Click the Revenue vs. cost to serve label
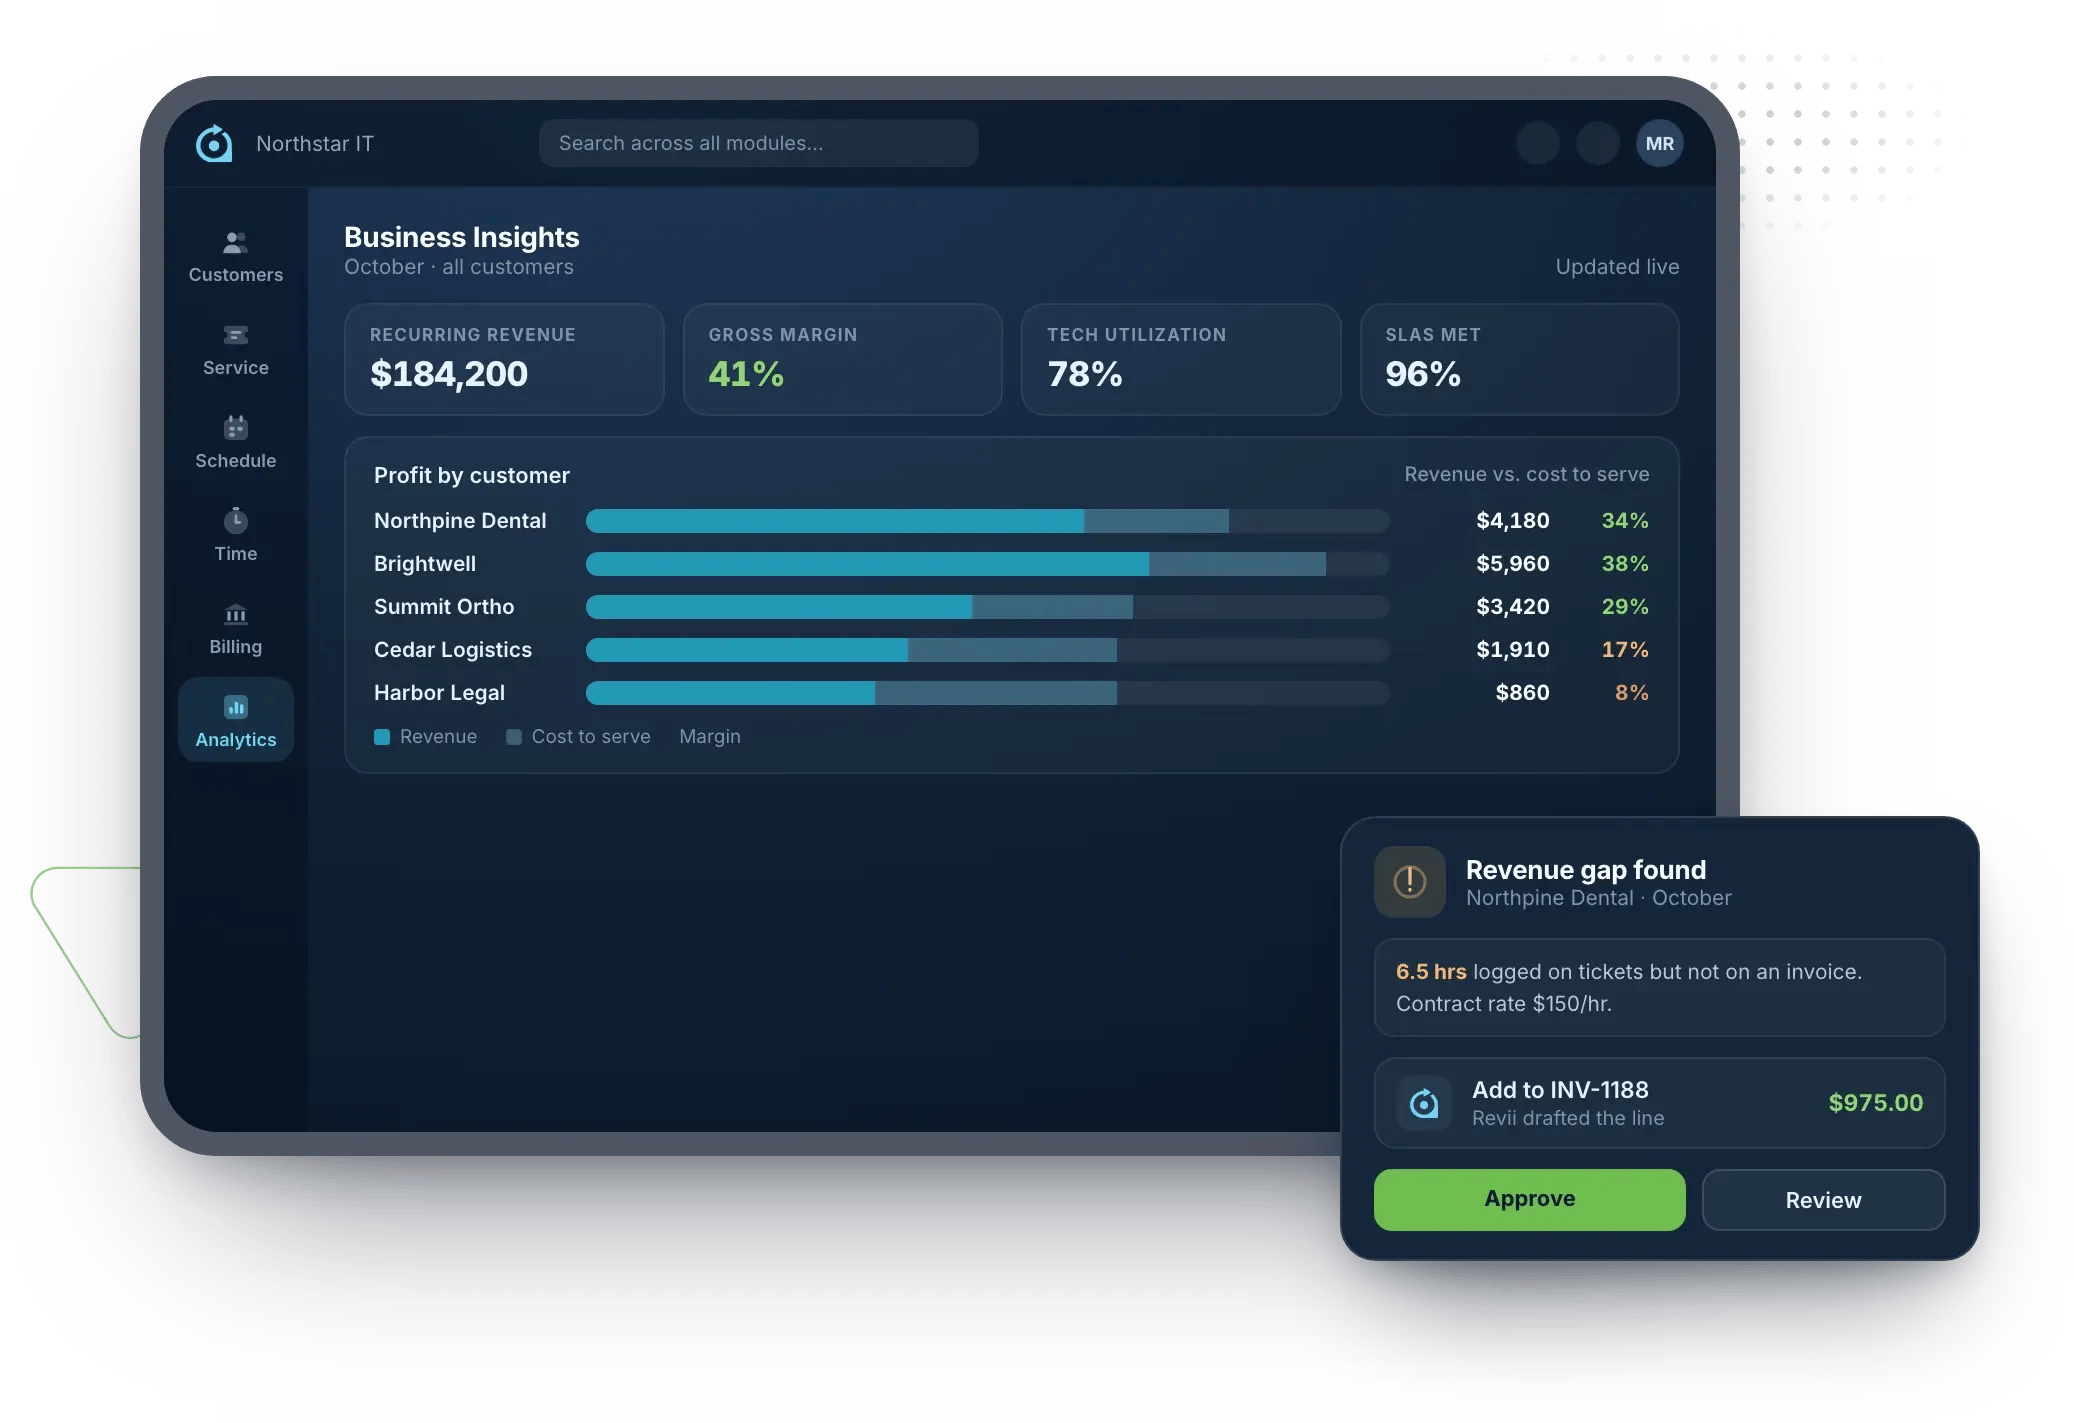 [x=1527, y=474]
